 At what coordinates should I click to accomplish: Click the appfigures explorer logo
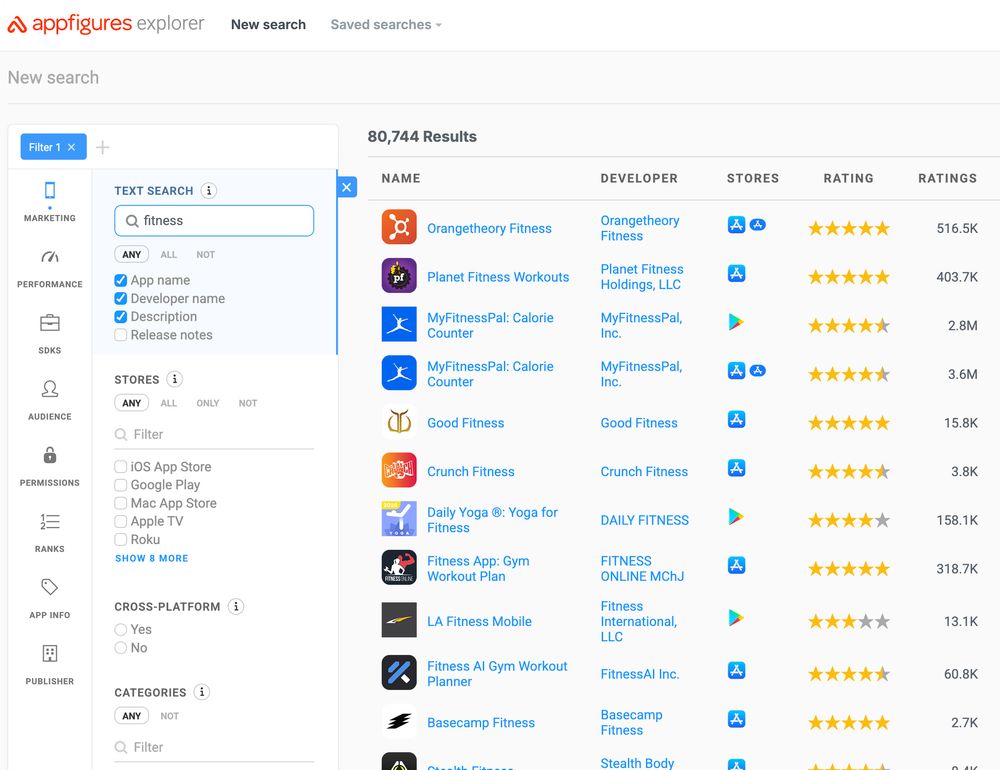(106, 24)
